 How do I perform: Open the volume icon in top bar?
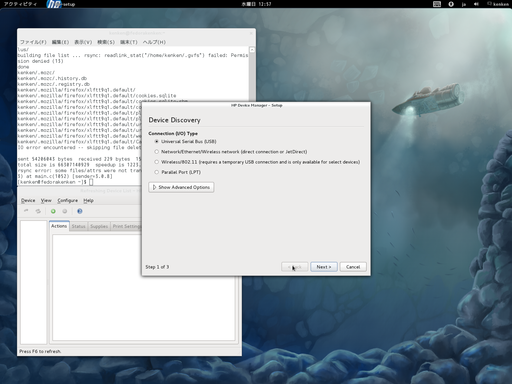pyautogui.click(x=476, y=4)
